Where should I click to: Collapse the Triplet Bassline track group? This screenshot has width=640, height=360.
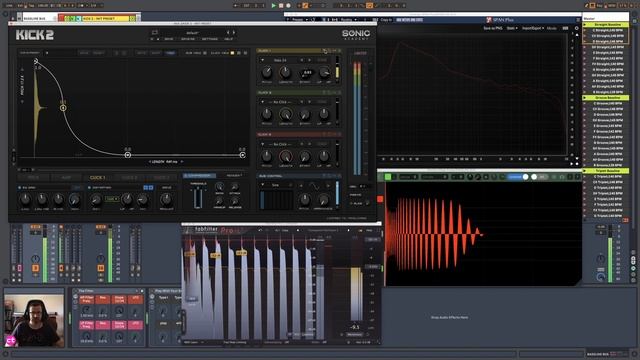(x=585, y=171)
